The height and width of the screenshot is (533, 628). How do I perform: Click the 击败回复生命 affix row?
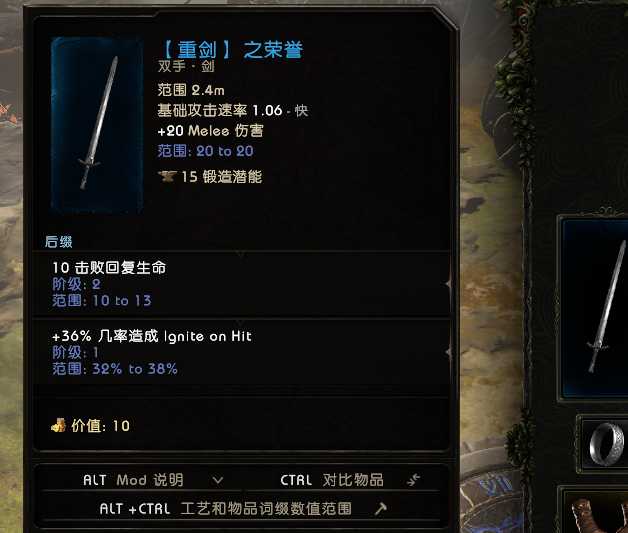[x=241, y=284]
